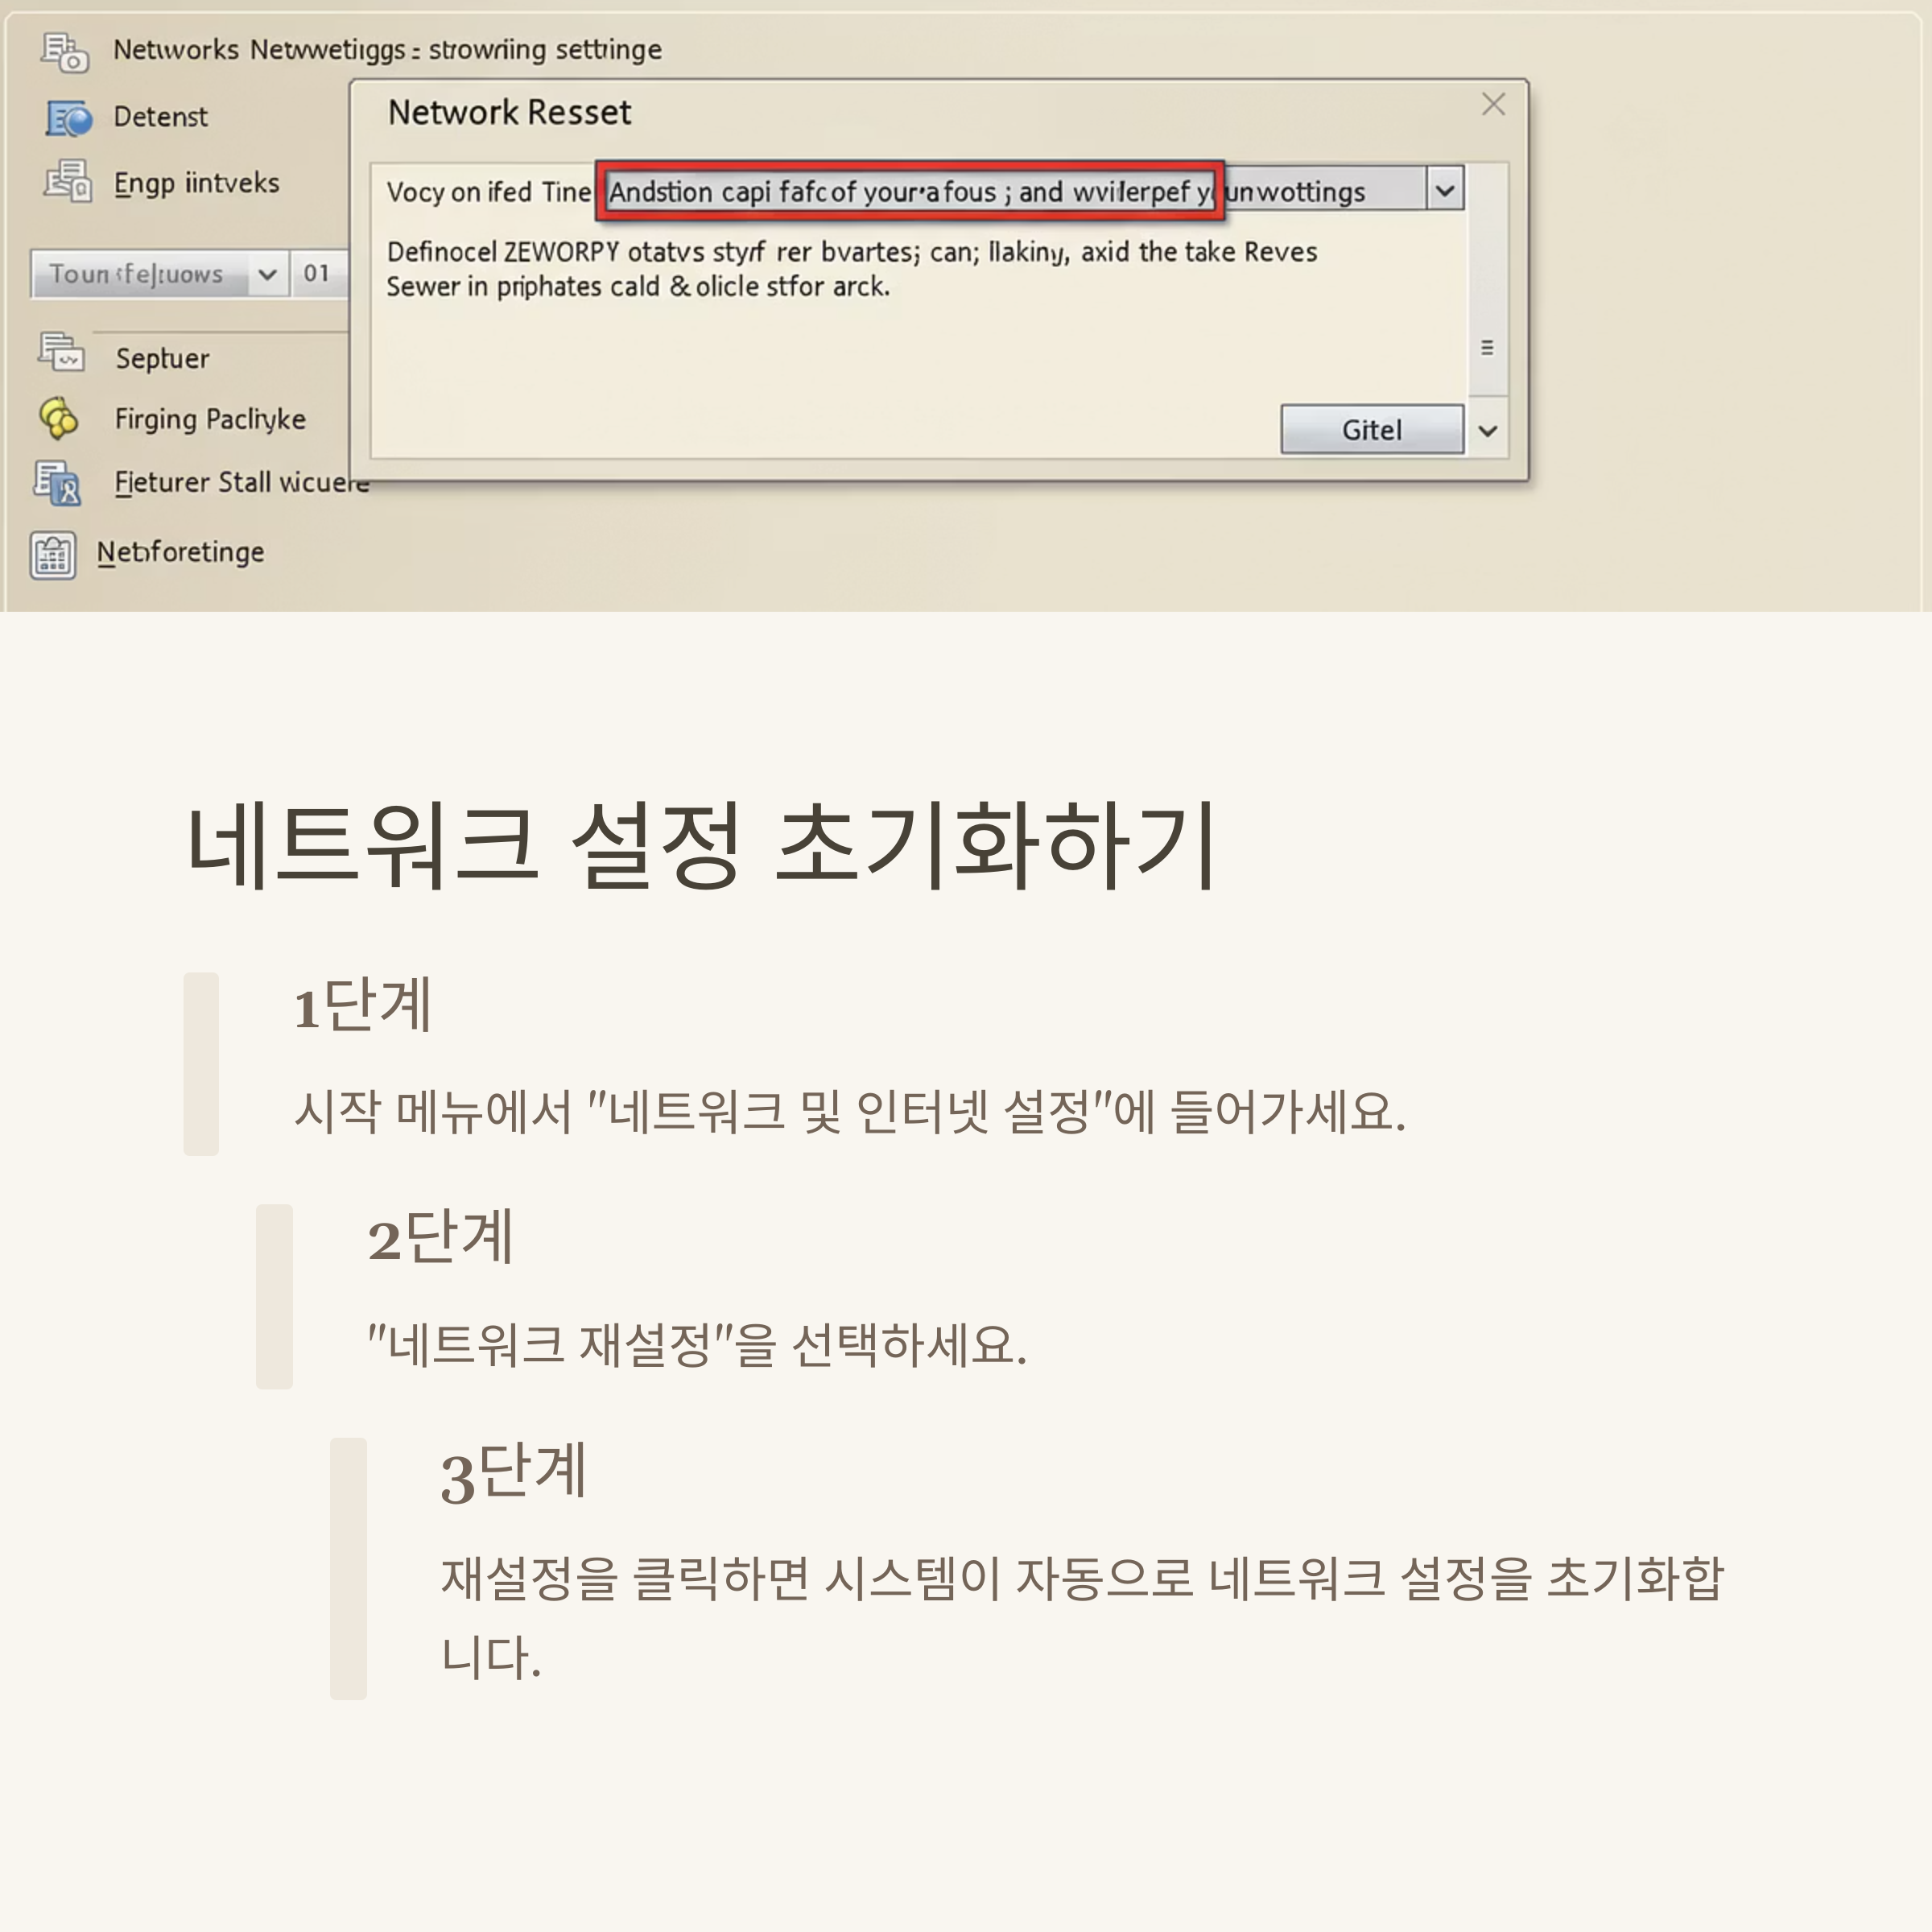Click the Firging Paclryke yellow icon
The image size is (1932, 1932).
point(59,418)
